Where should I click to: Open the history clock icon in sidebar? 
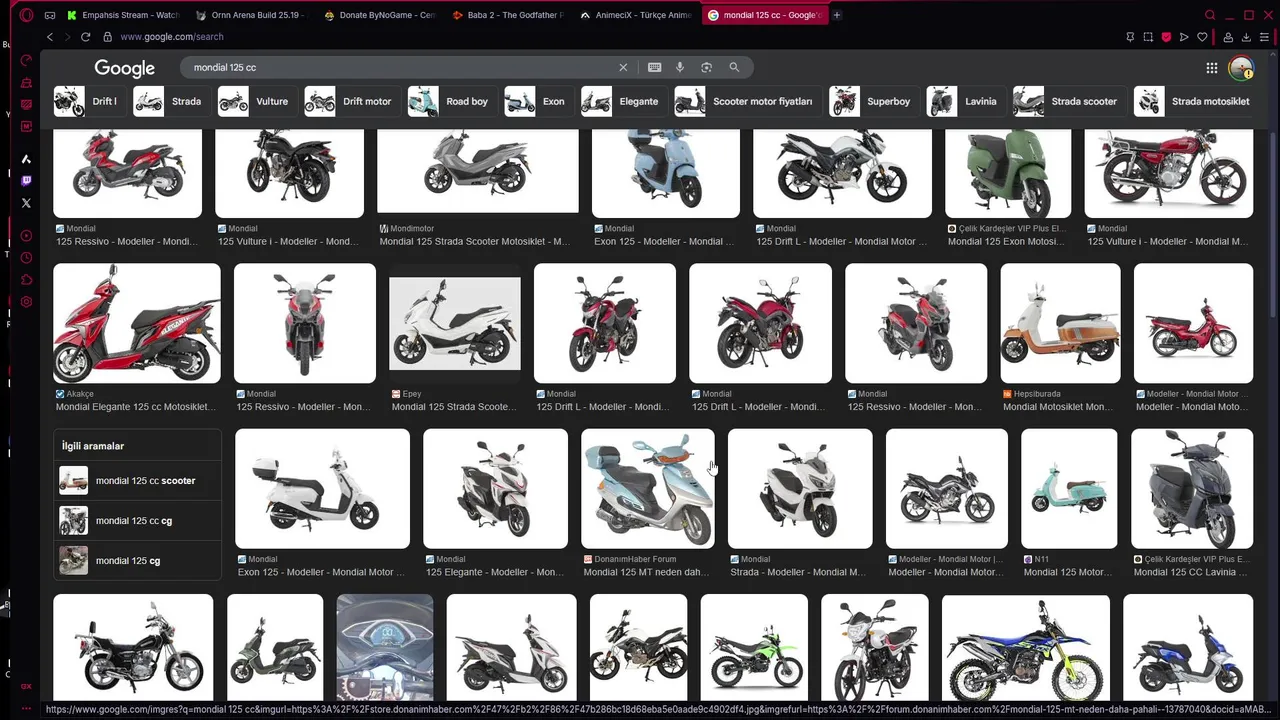tap(26, 258)
